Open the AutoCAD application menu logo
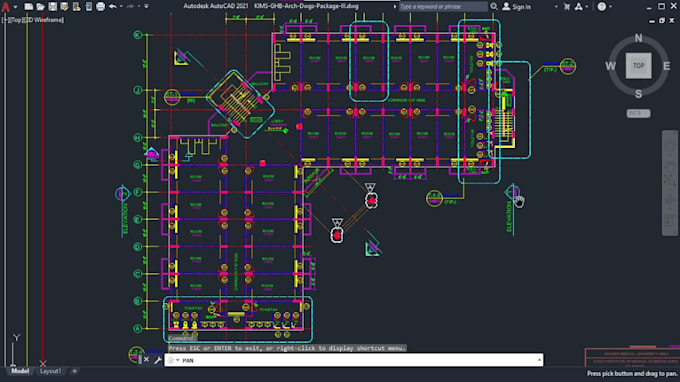 point(6,7)
